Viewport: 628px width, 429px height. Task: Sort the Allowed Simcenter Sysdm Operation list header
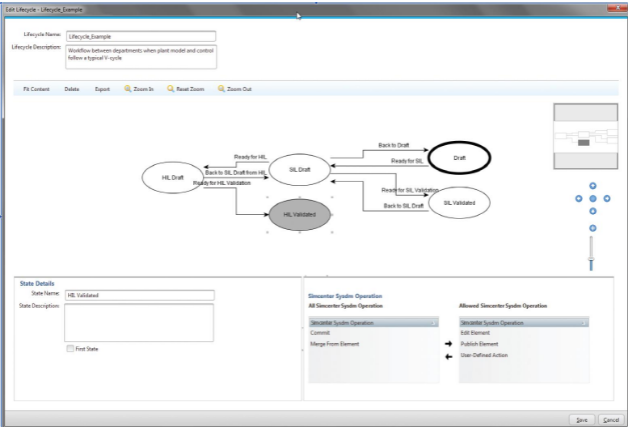point(522,323)
